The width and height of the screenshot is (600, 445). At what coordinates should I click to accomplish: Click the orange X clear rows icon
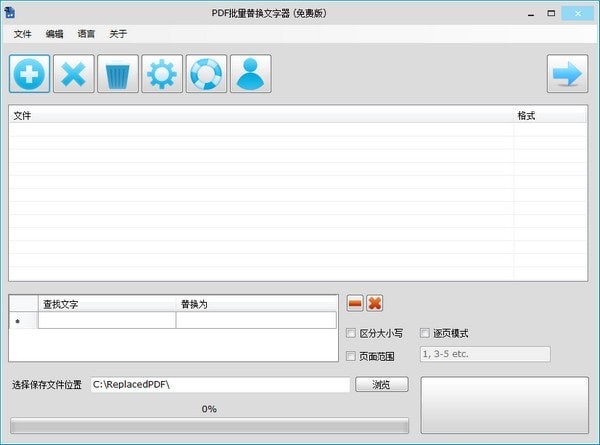(375, 303)
